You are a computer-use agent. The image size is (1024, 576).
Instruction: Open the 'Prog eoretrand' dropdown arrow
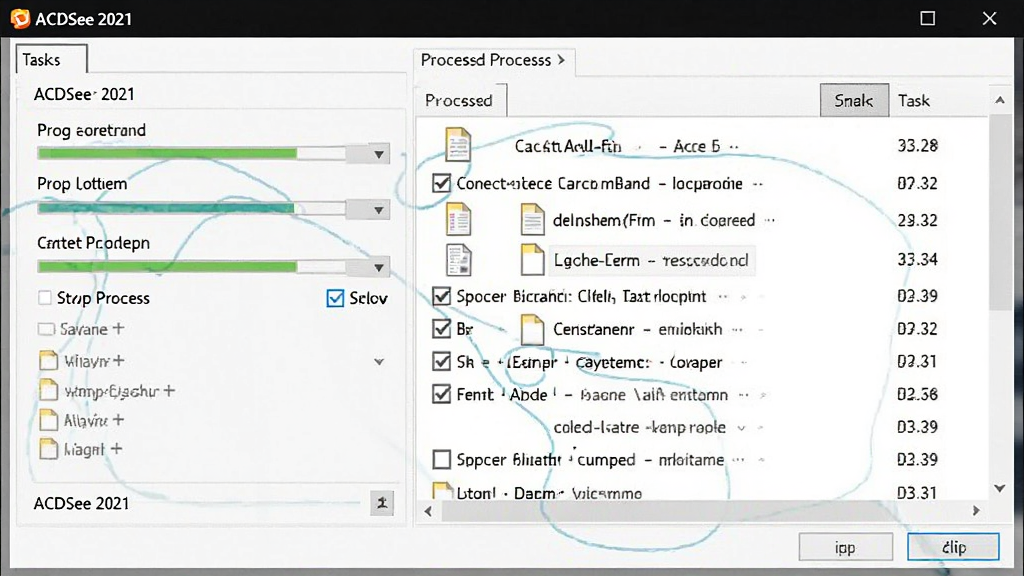pyautogui.click(x=378, y=154)
